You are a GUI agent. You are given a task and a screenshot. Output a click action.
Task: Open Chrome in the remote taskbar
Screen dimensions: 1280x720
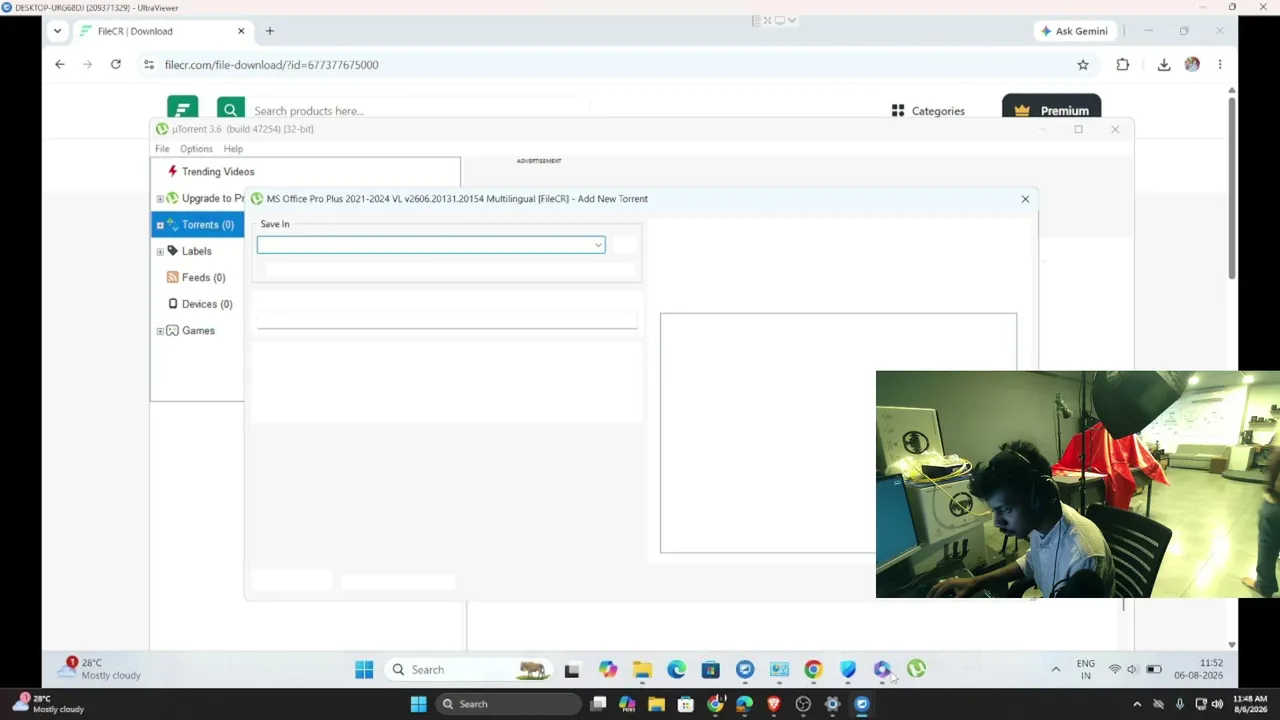(x=813, y=670)
